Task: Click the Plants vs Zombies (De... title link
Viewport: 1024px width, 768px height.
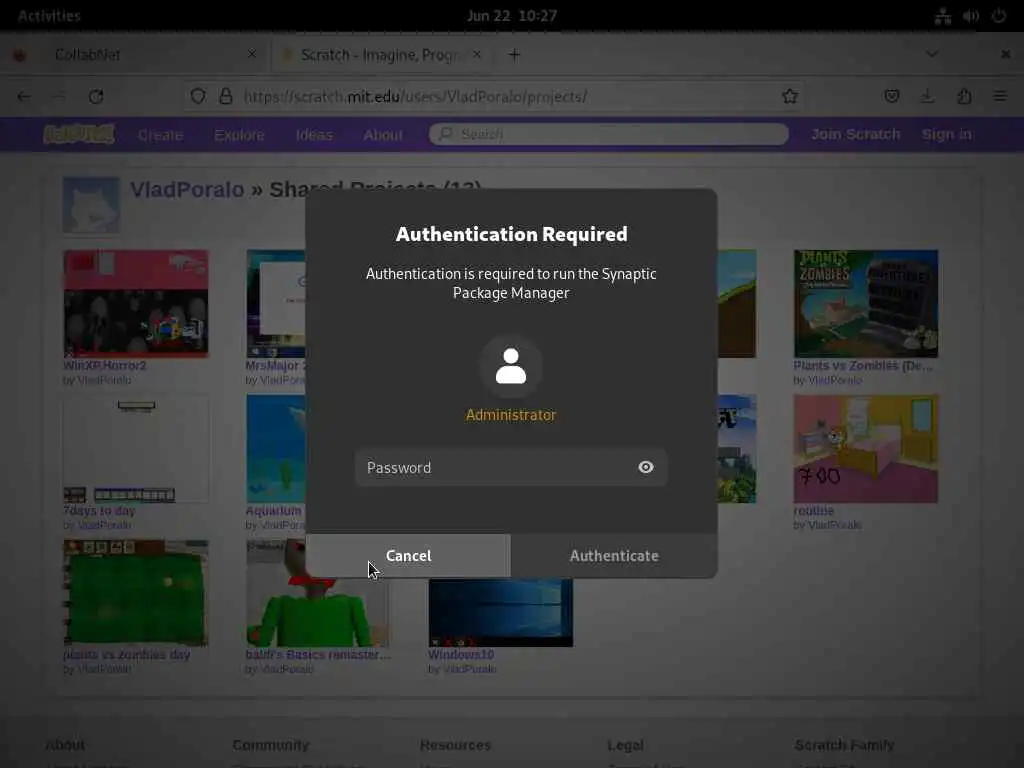Action: tap(863, 365)
